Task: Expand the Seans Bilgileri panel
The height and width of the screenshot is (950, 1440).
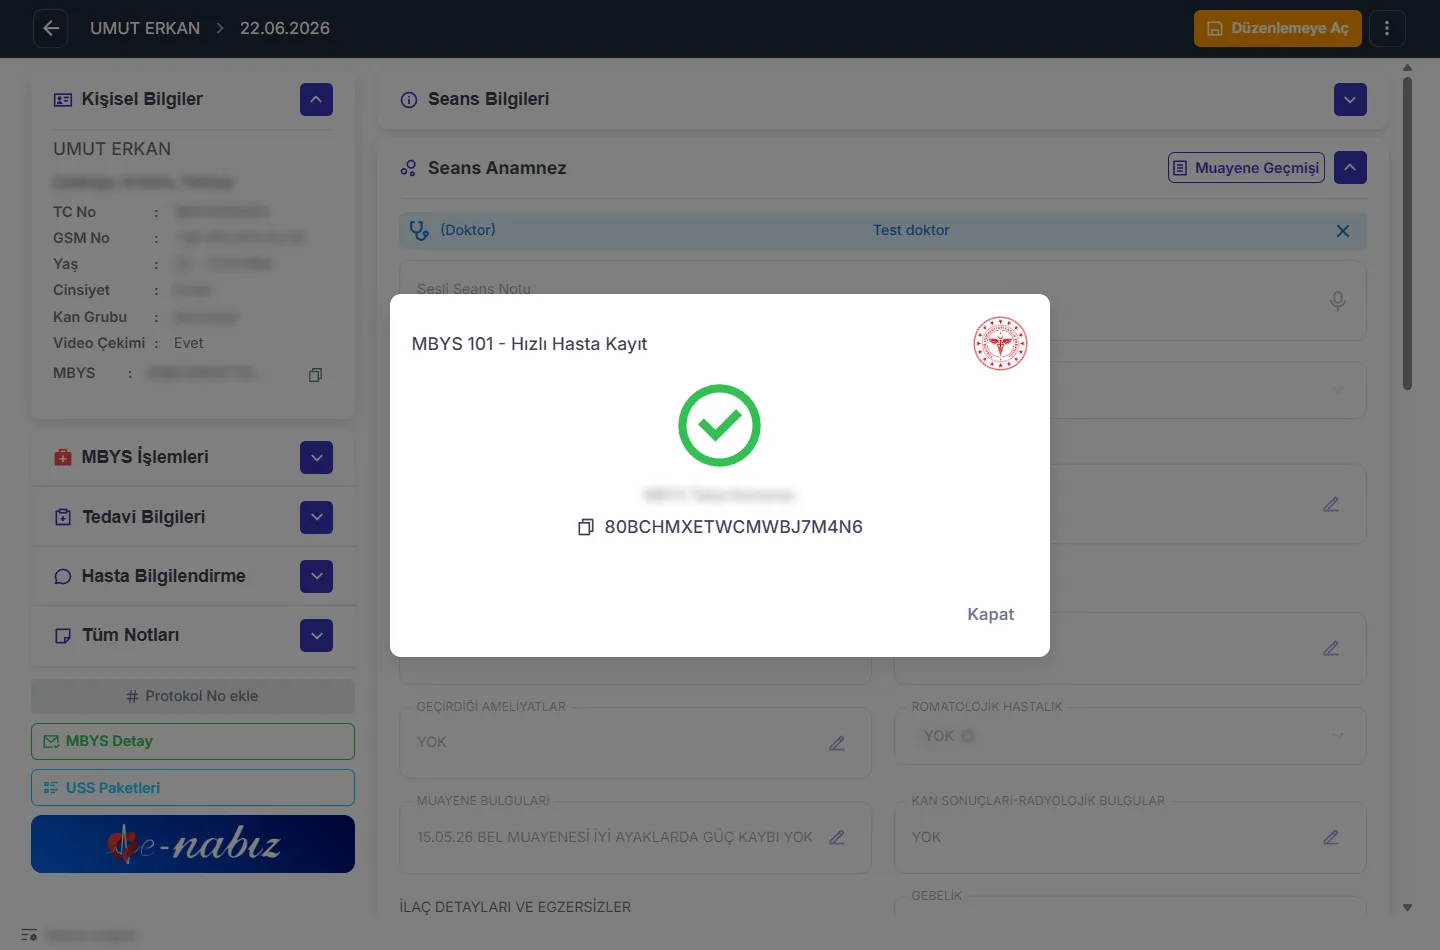Action: (1350, 99)
